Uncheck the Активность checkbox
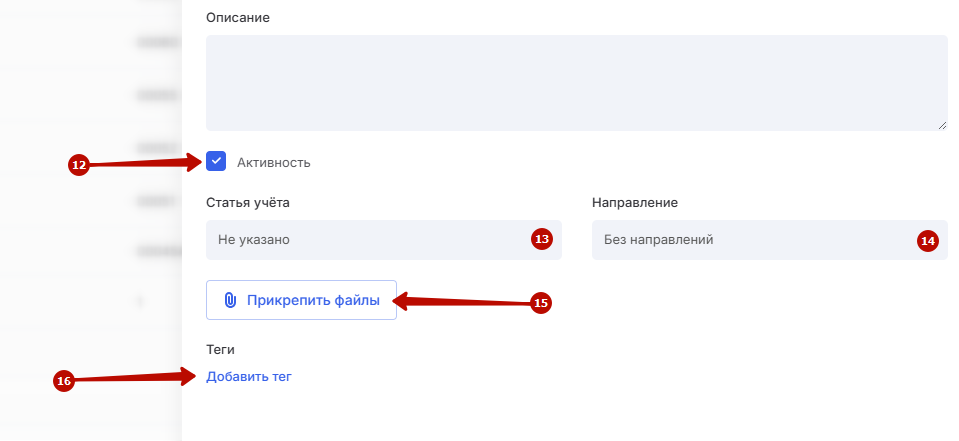959x441 pixels. 216,161
